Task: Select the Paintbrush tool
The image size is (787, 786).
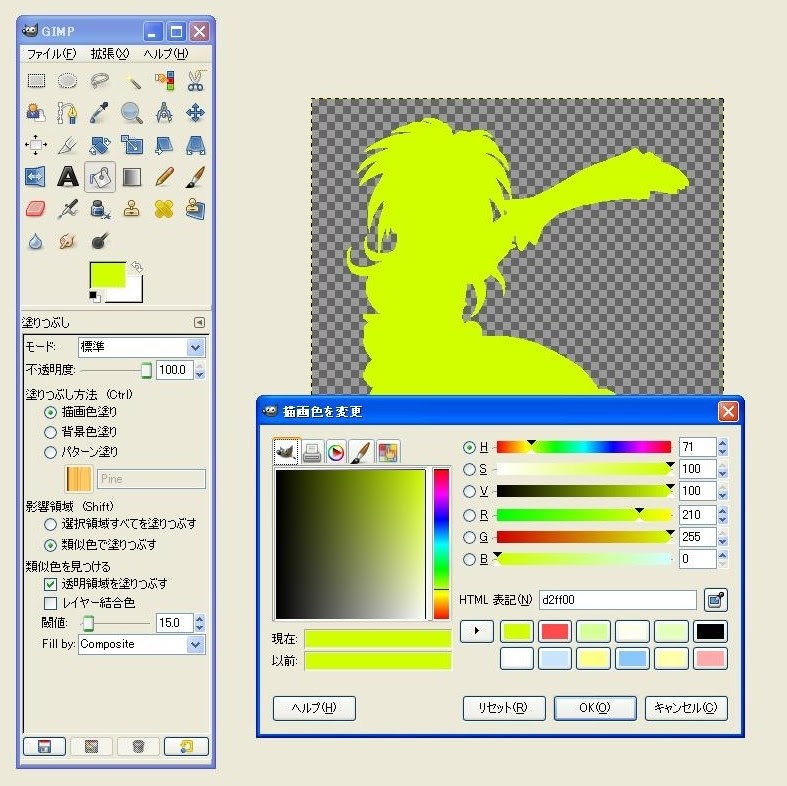Action: point(196,177)
